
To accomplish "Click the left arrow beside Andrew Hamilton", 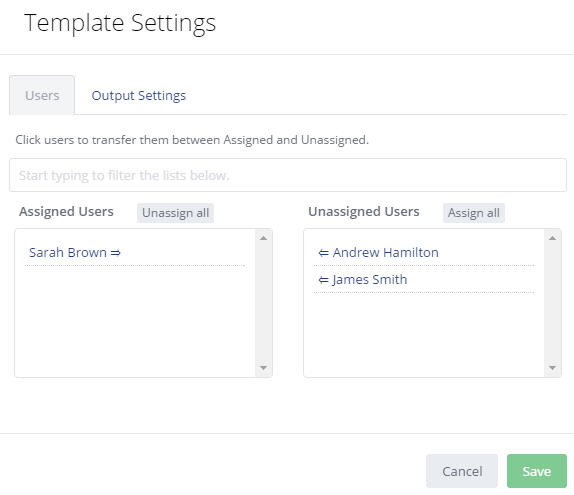I will pos(323,253).
